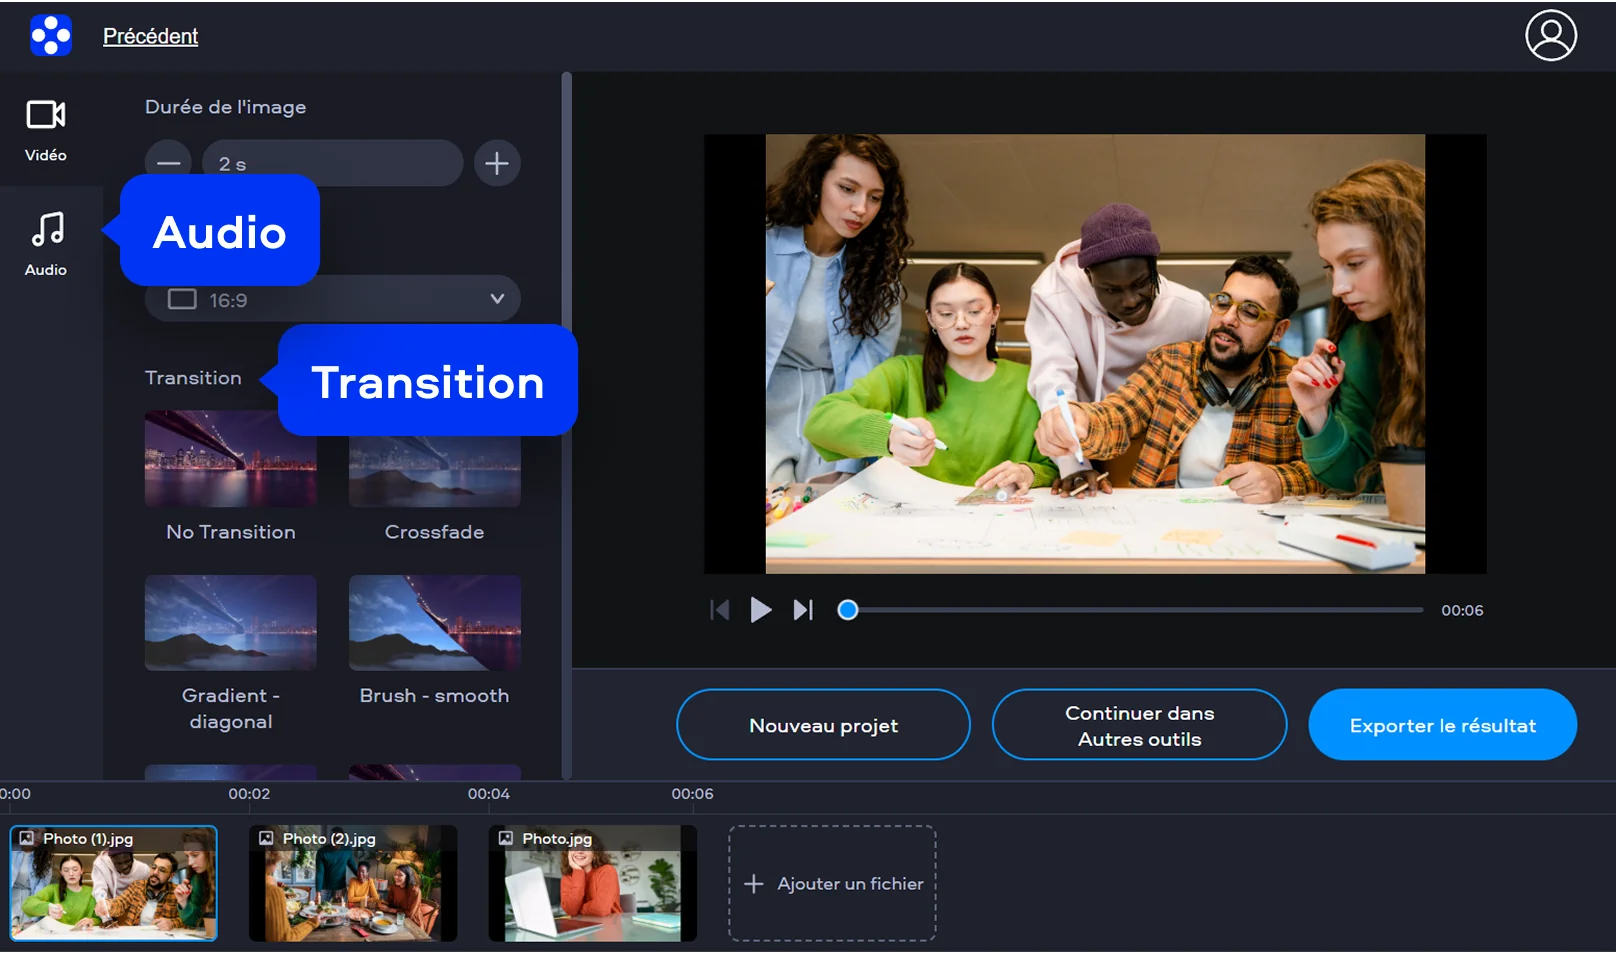Image resolution: width=1616 pixels, height=954 pixels.
Task: Open the user account profile icon
Action: 1550,36
